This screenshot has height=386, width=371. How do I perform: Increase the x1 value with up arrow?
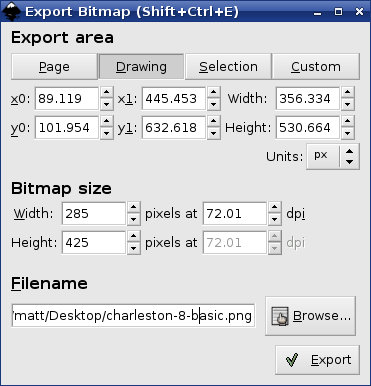point(214,92)
